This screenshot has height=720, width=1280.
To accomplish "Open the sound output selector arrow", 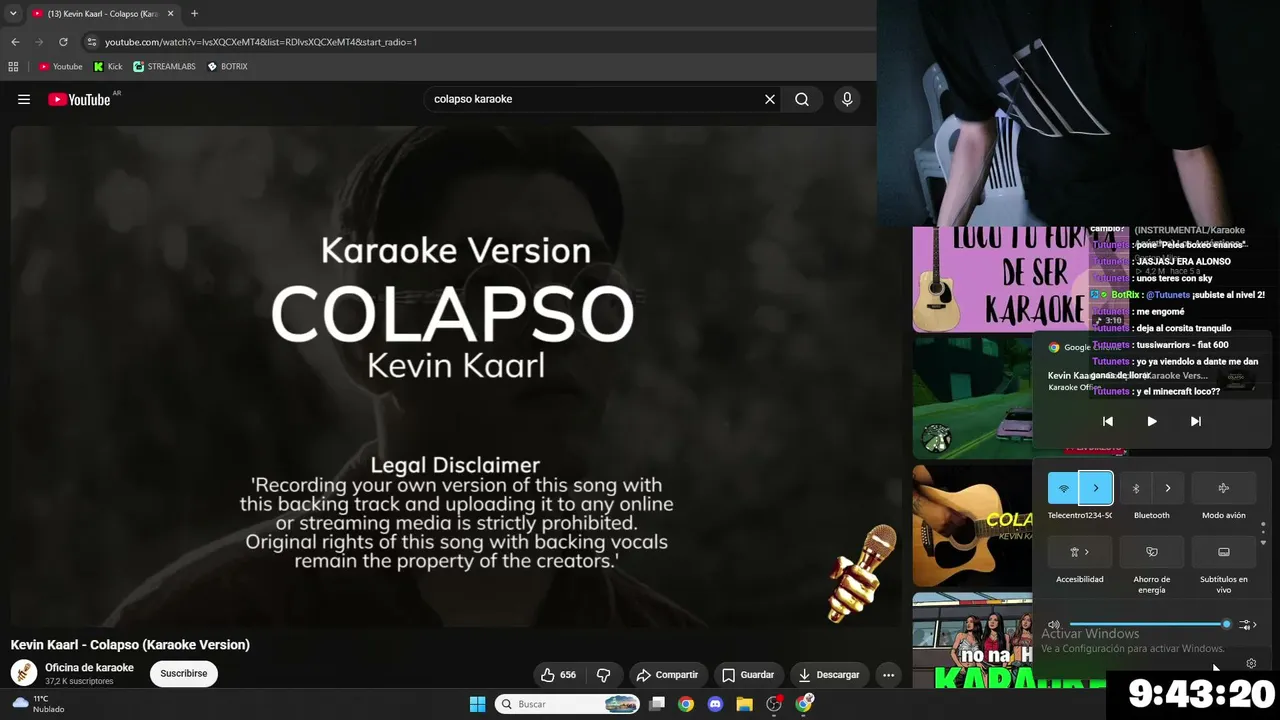I will [1247, 625].
